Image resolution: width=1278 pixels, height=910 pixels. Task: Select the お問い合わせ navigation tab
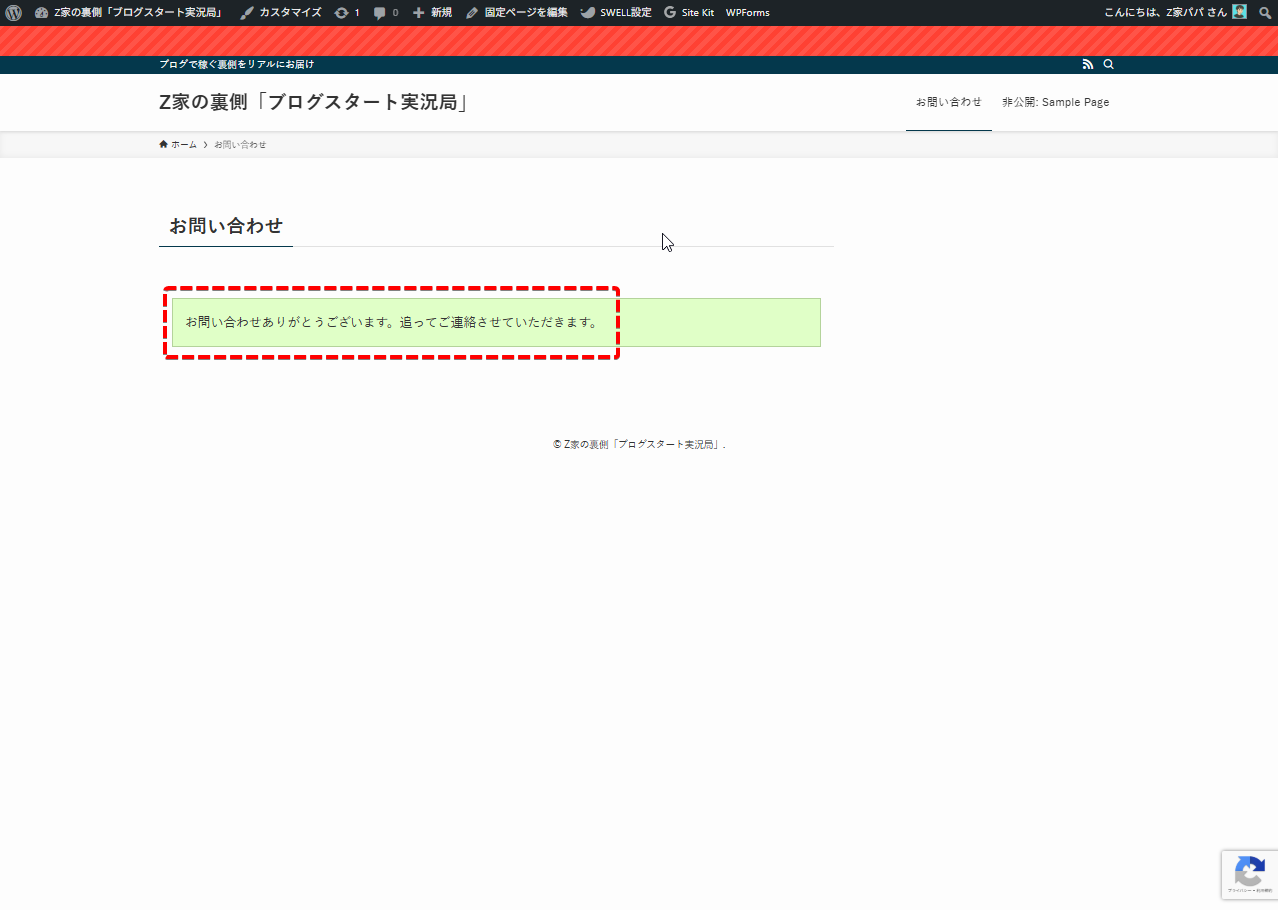[x=948, y=102]
